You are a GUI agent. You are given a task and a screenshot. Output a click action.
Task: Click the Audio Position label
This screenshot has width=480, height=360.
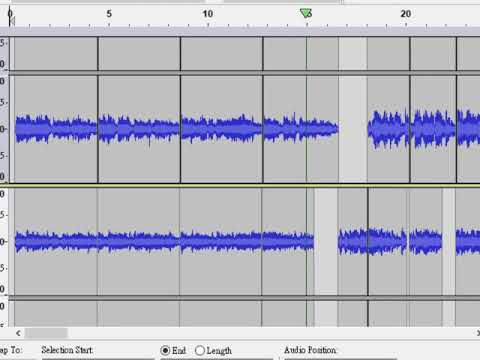click(310, 350)
